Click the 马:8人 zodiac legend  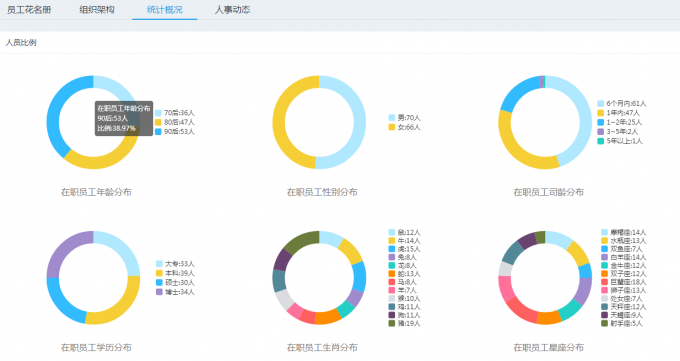coord(402,282)
